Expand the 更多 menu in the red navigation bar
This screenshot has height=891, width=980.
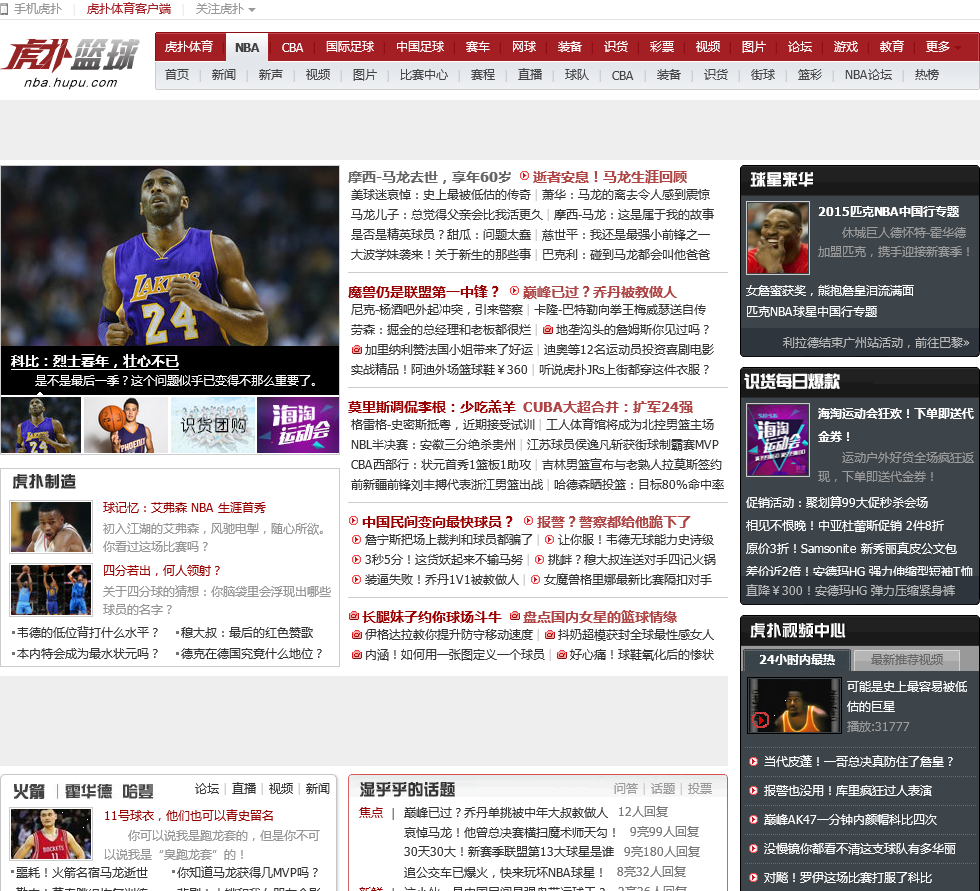[942, 47]
